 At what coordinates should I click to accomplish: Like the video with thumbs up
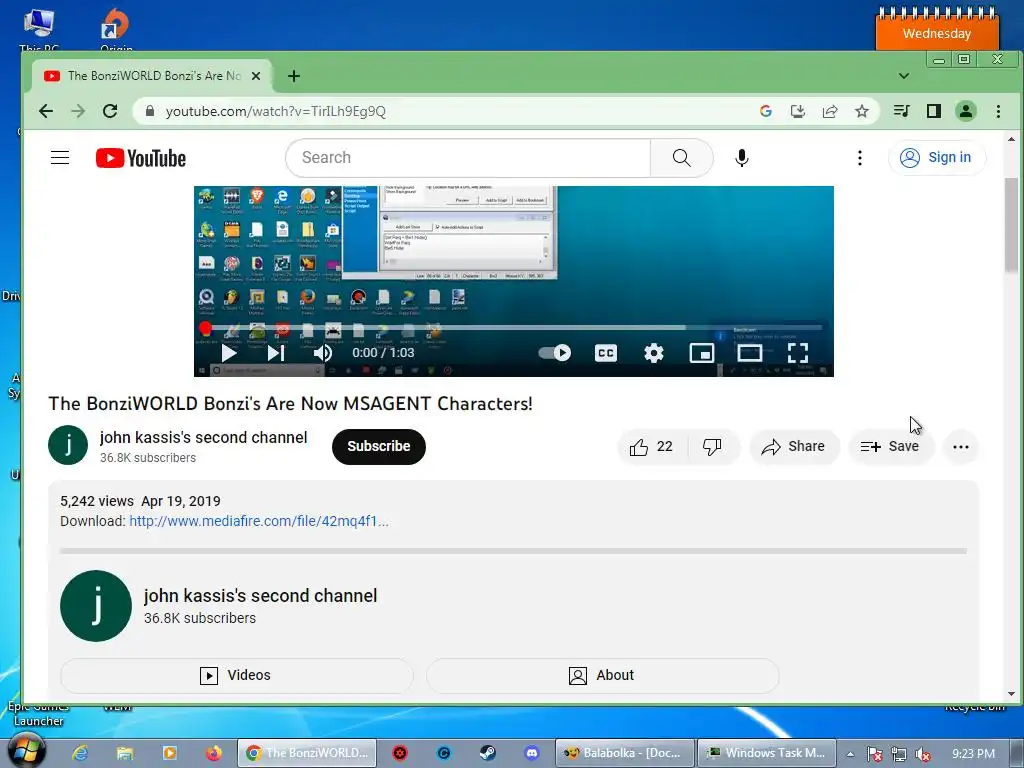click(652, 447)
